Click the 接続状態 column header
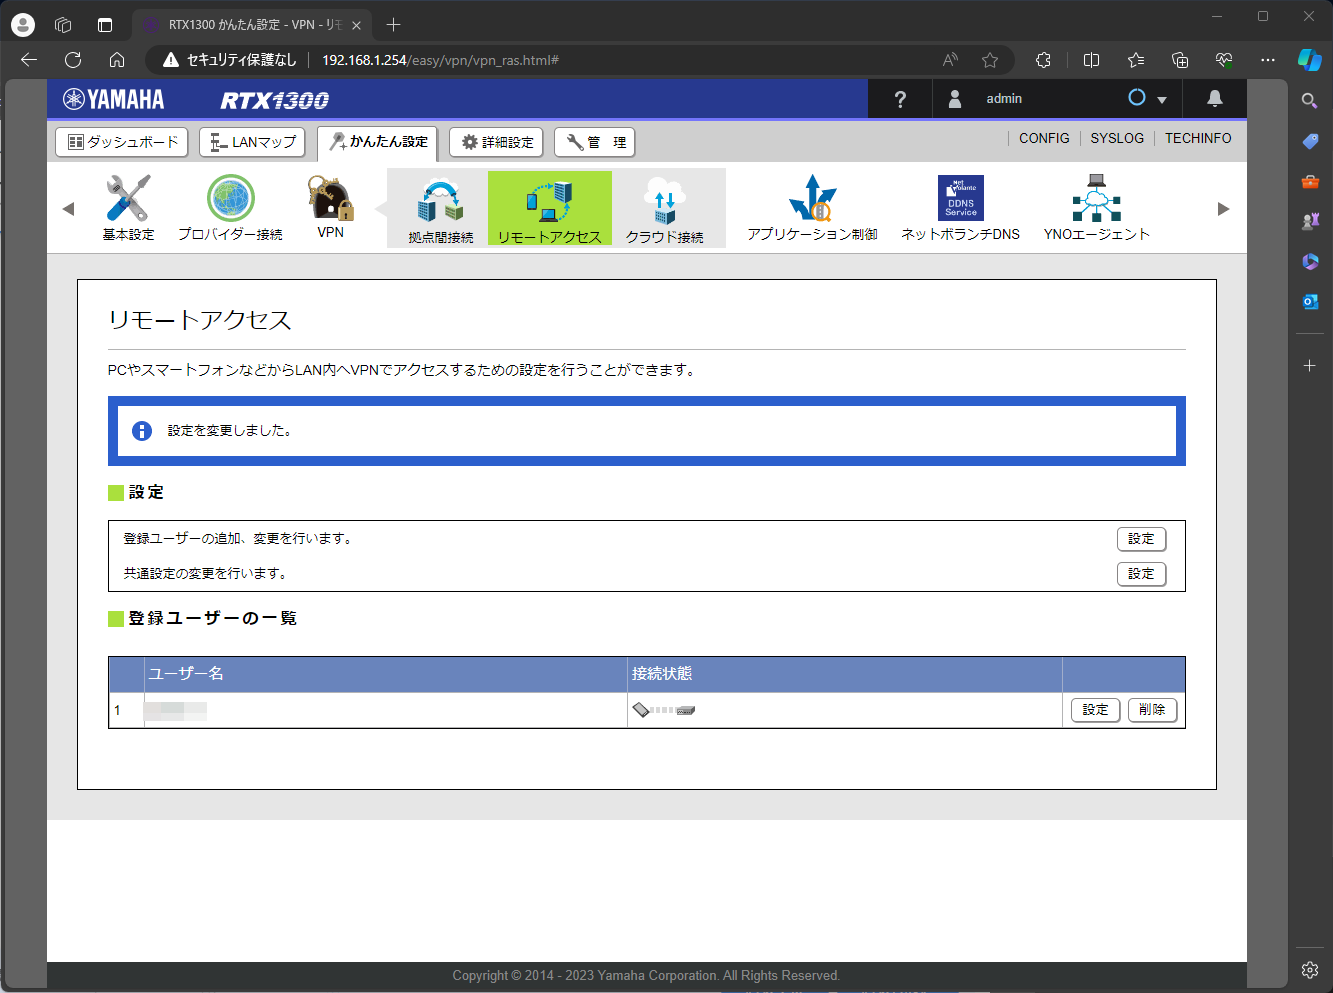This screenshot has height=993, width=1333. (845, 674)
